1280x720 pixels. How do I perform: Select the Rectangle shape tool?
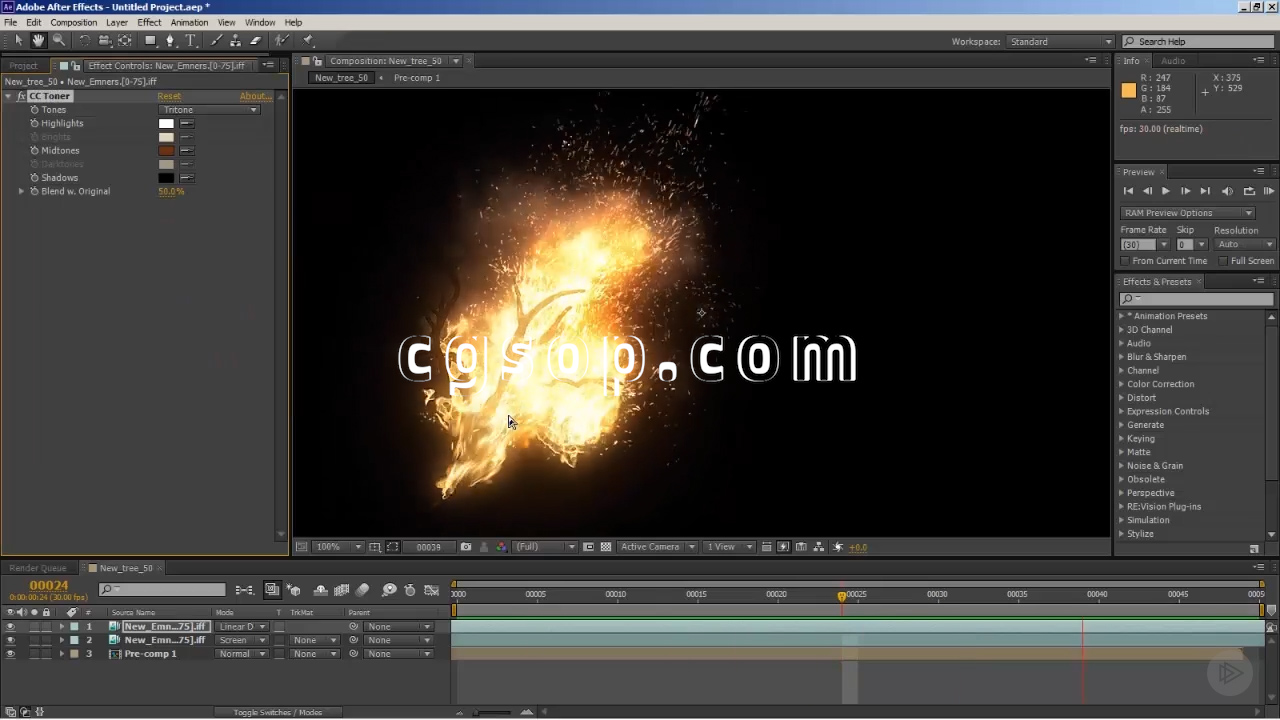[x=150, y=41]
